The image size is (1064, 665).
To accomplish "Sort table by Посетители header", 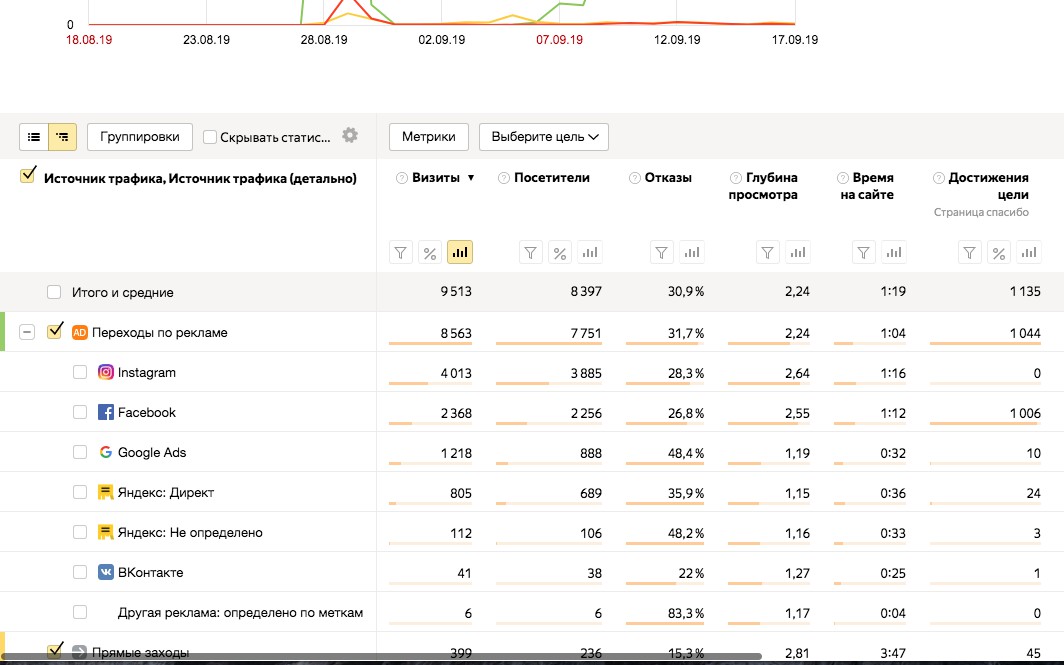I will 551,178.
